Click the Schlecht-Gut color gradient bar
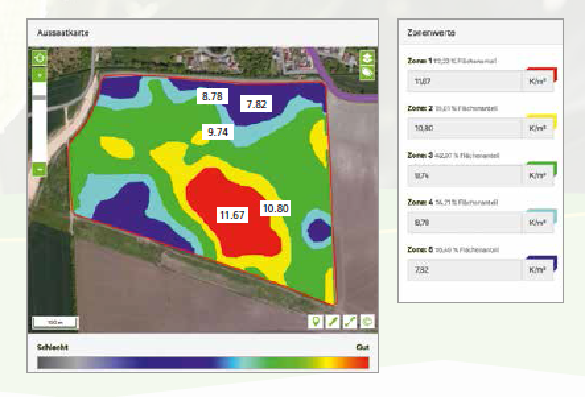This screenshot has height=397, width=585. (x=203, y=363)
